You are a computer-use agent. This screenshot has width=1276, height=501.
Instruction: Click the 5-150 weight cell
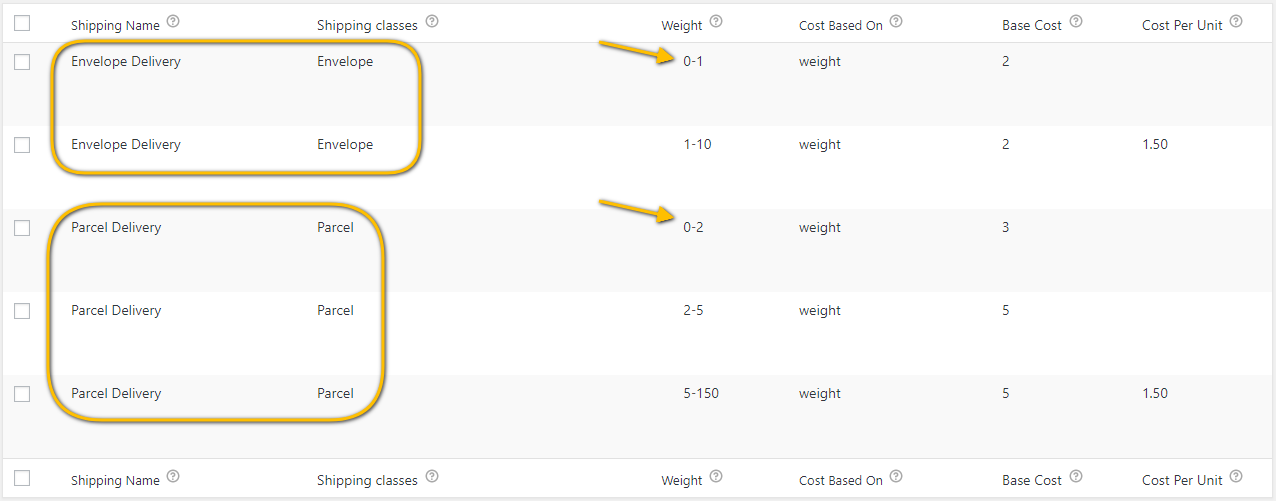701,394
